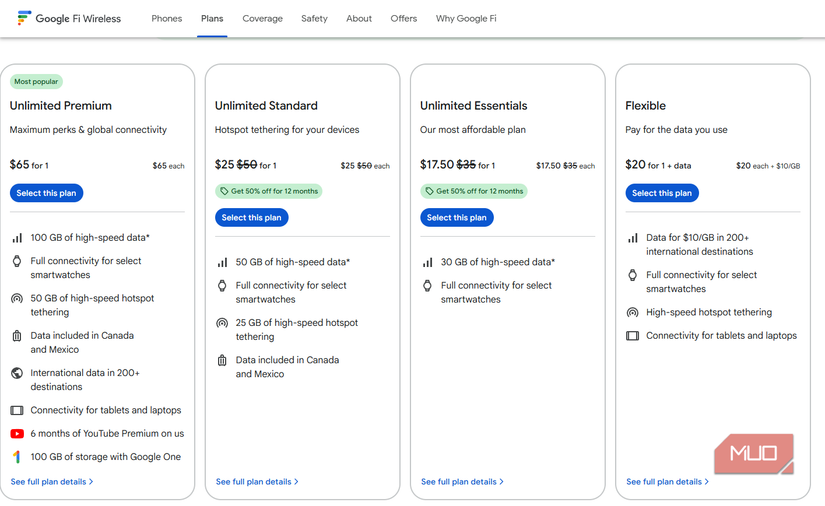Screen dimensions: 825x506
Task: Click hotspot icon in Flexible card
Action: [x=632, y=312]
